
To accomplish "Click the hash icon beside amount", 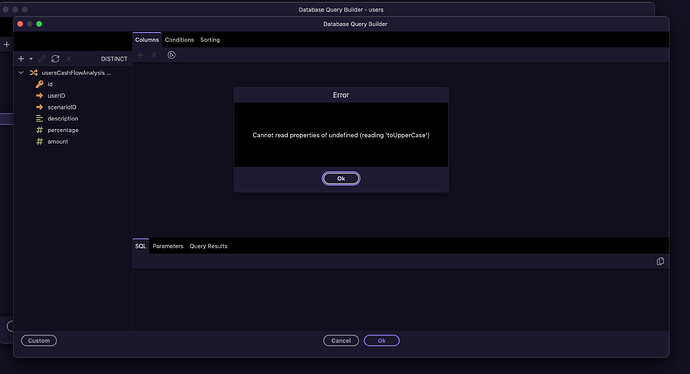I will [39, 141].
